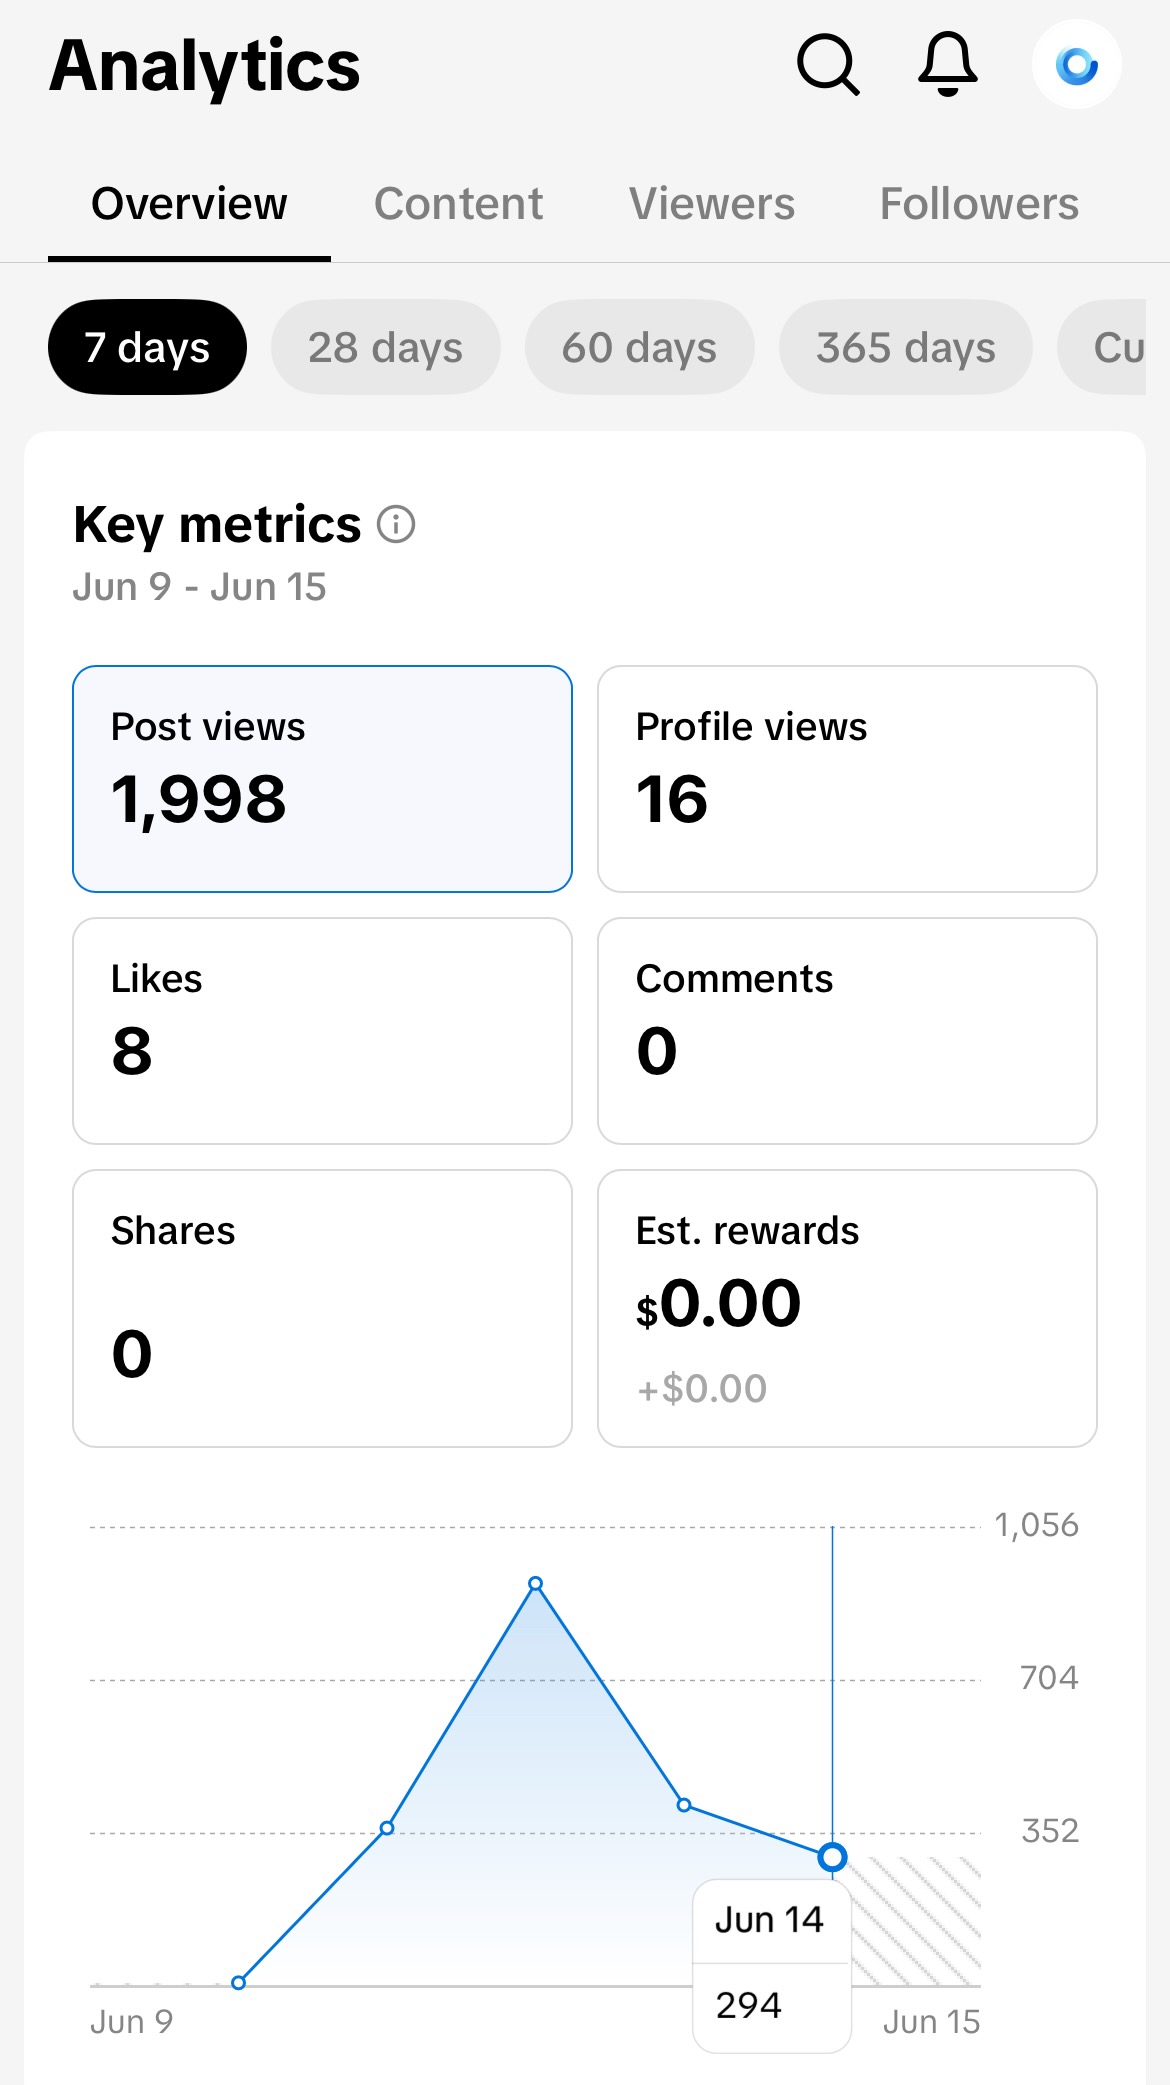Go to the Followers tab

pos(979,204)
